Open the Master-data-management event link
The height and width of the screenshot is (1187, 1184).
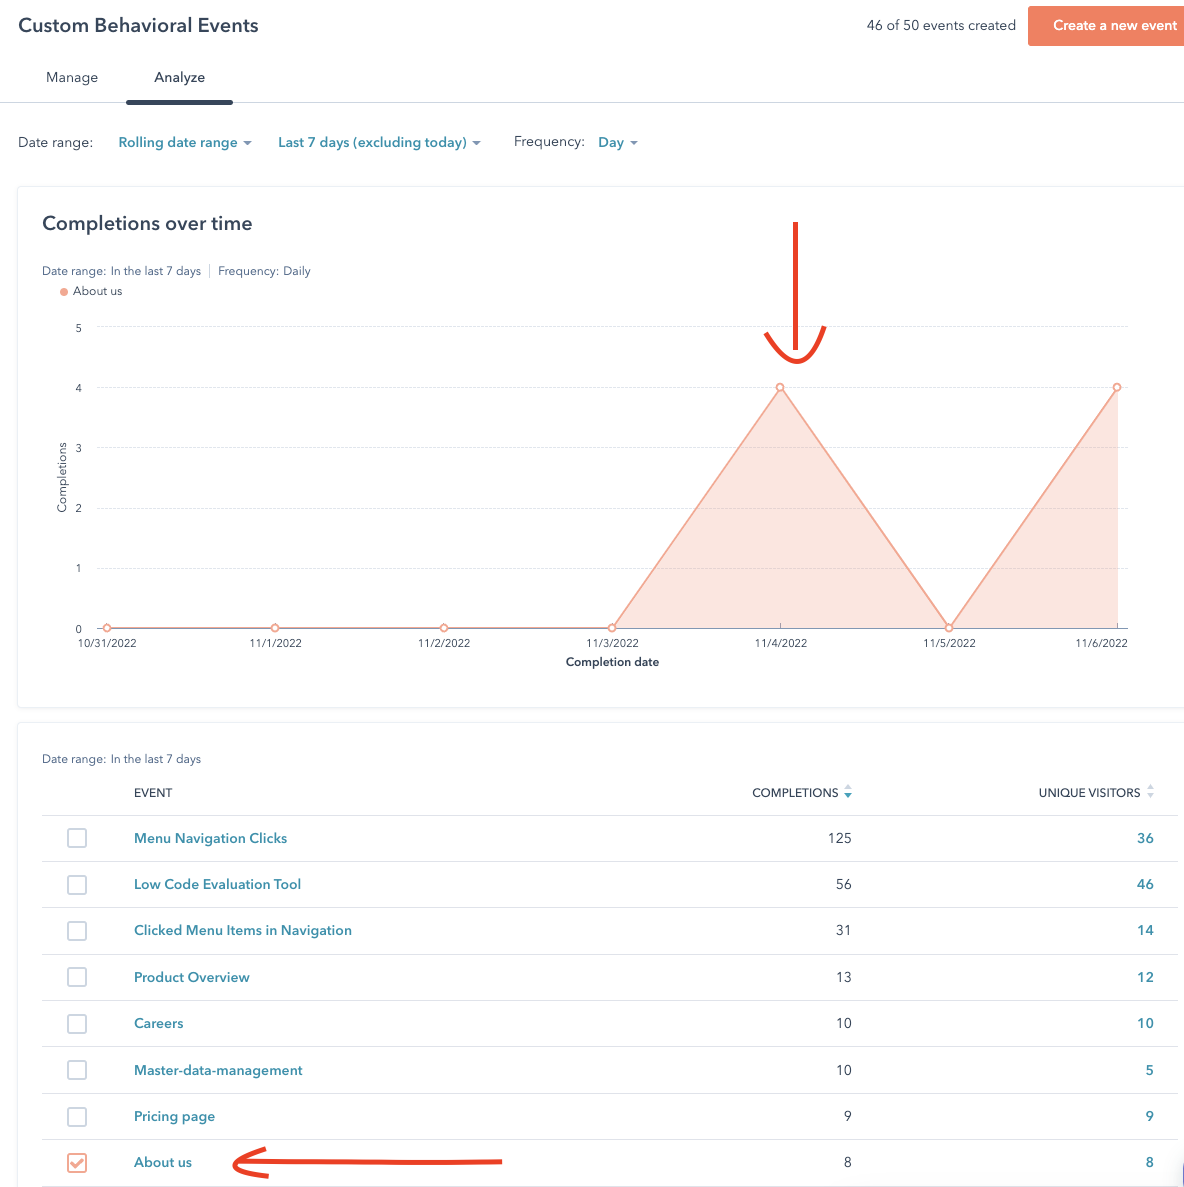[218, 1070]
